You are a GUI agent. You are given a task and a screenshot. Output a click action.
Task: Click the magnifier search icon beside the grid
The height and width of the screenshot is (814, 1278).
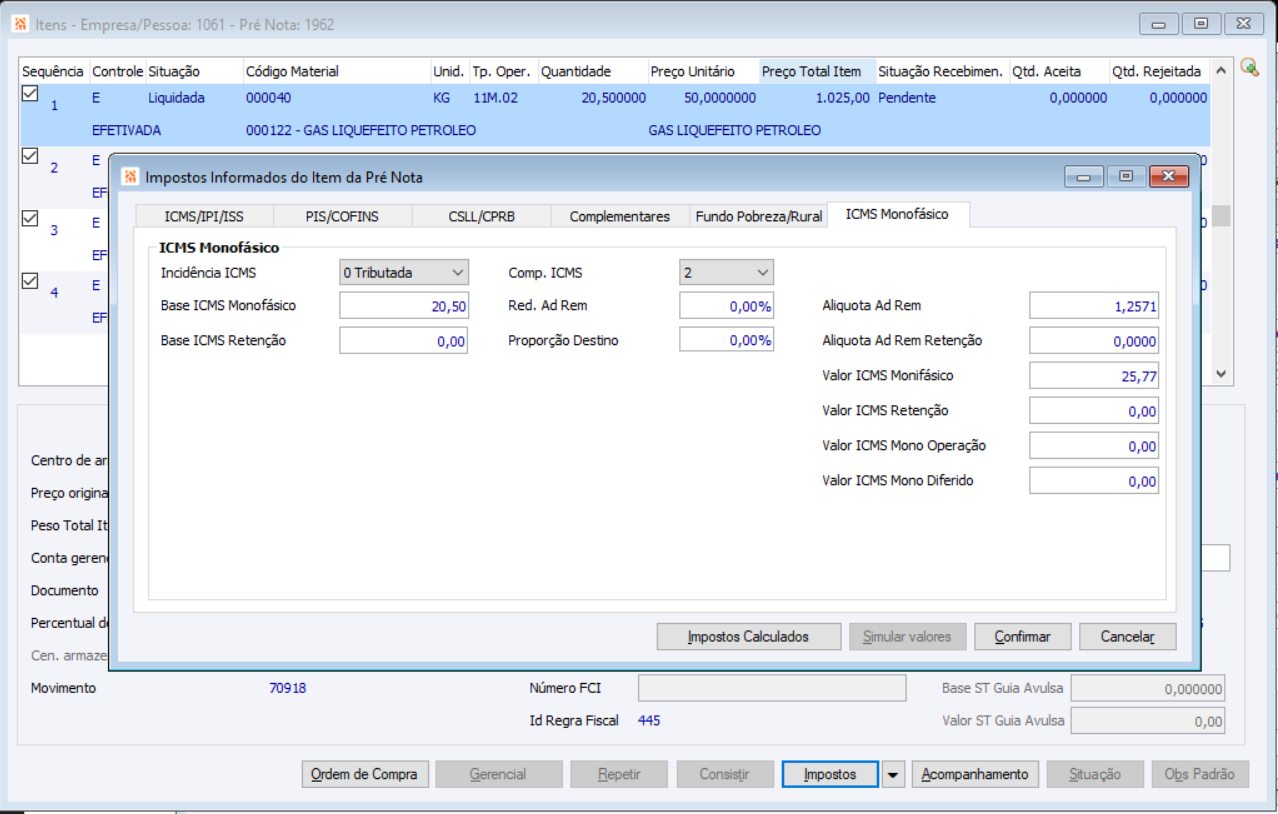tap(1249, 67)
